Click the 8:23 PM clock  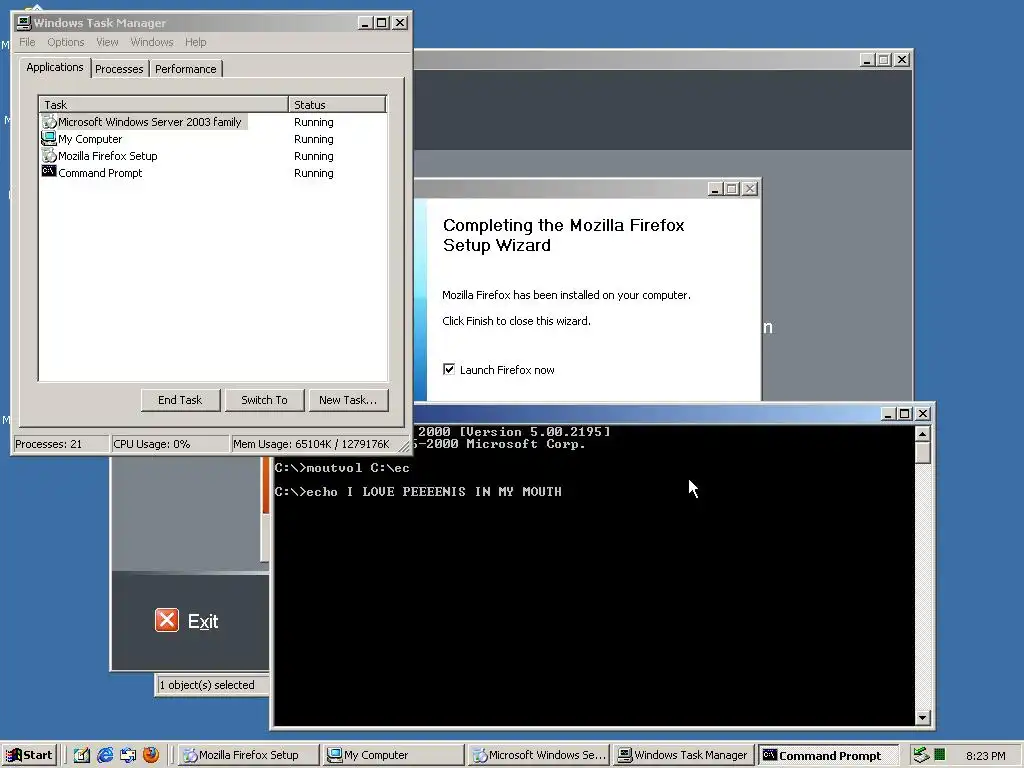[985, 756]
